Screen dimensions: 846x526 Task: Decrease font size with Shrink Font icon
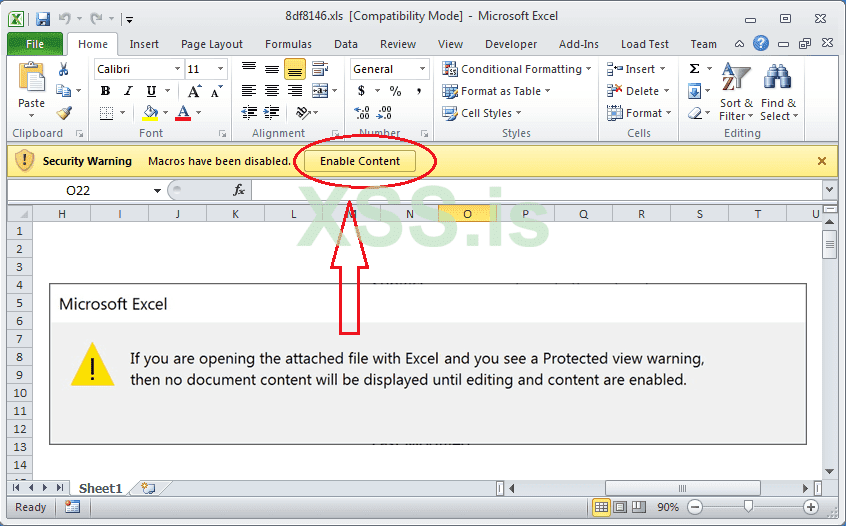click(217, 91)
